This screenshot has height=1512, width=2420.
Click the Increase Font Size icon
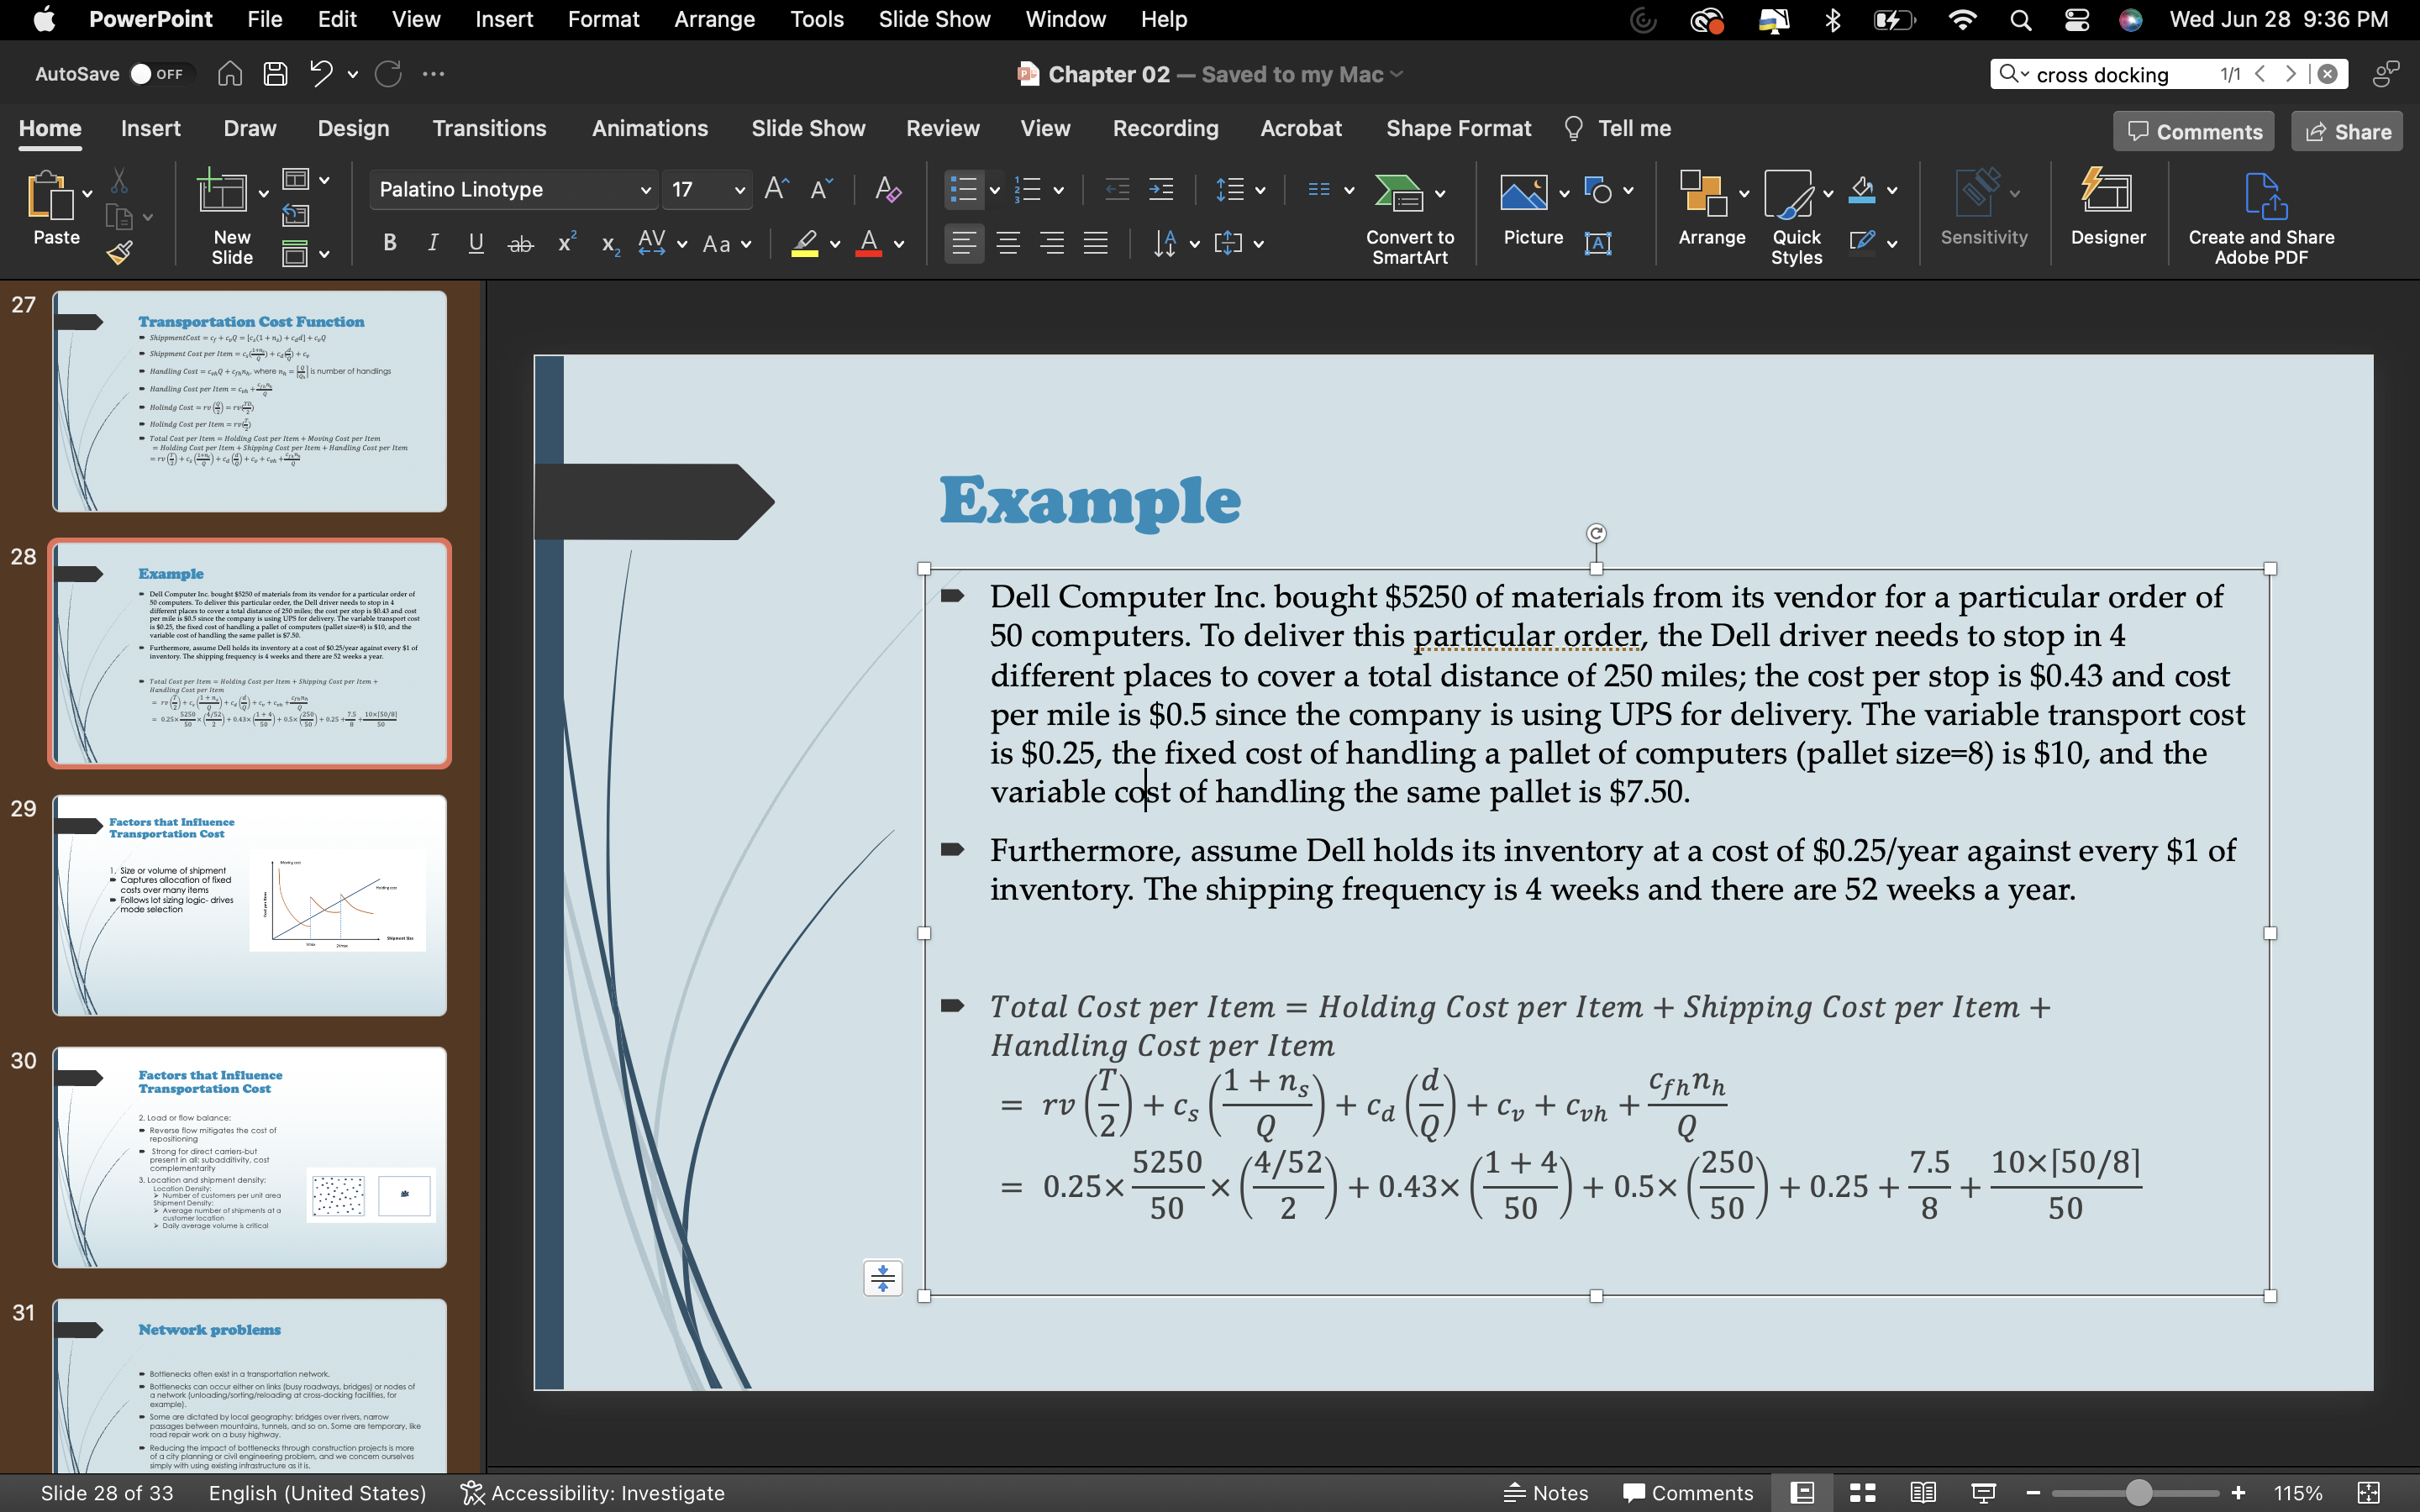776,189
